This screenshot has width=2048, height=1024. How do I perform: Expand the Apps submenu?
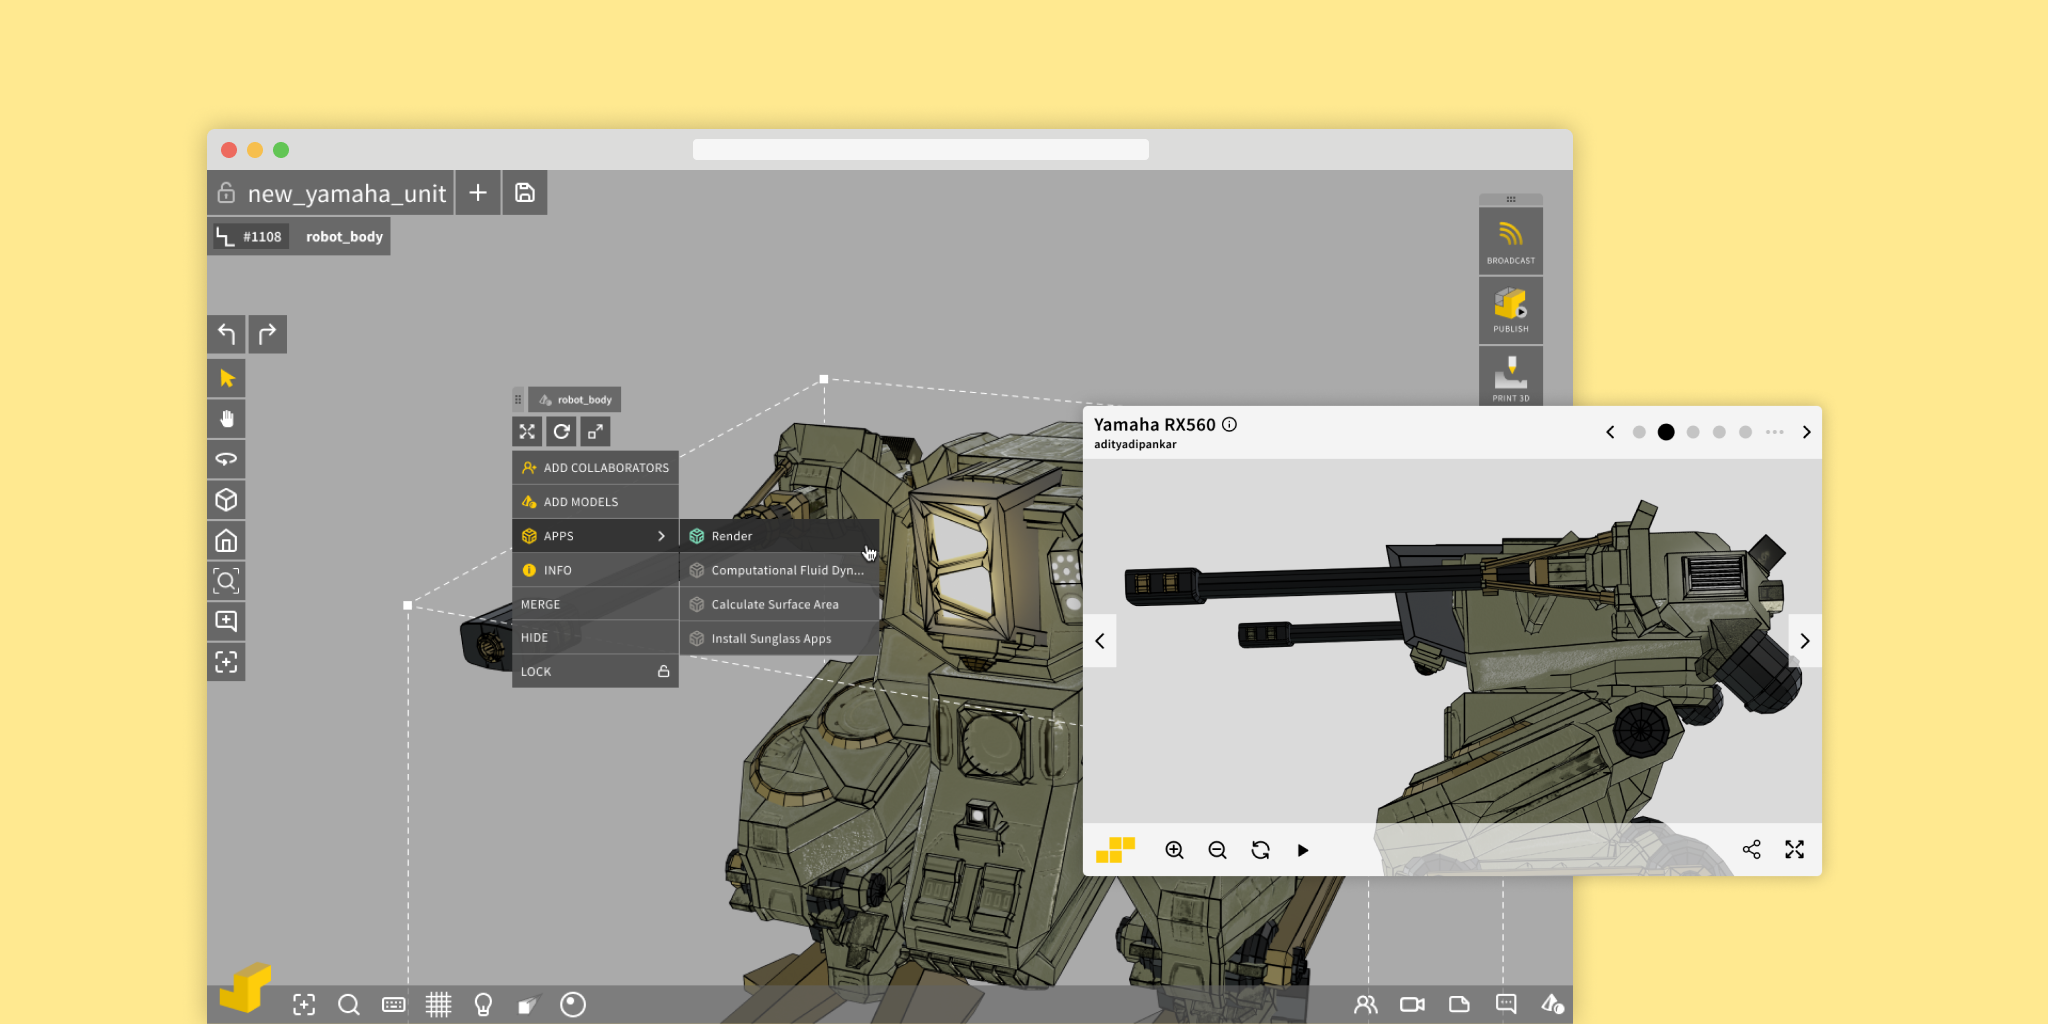[x=595, y=535]
